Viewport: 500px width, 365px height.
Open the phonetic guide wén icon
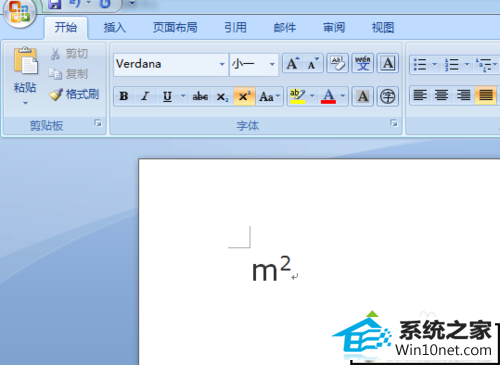pos(363,63)
